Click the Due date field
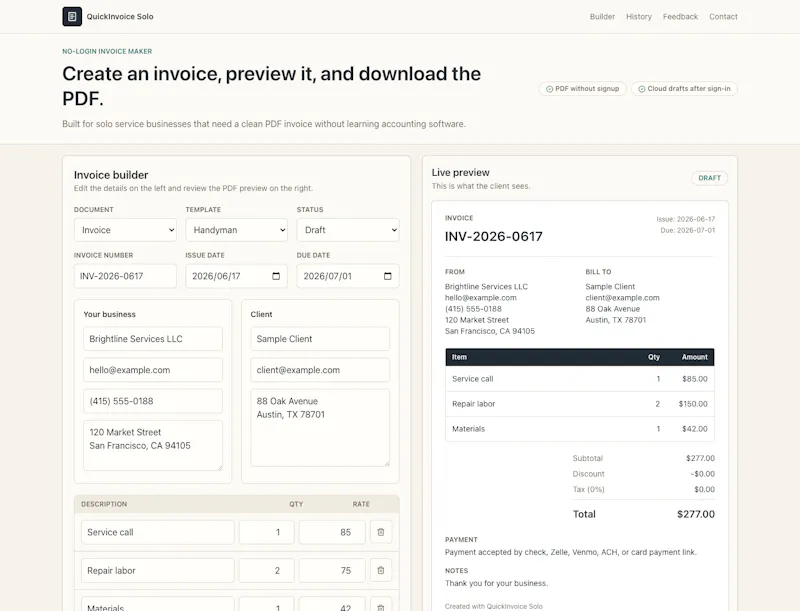Viewport: 800px width, 611px height. (x=348, y=276)
